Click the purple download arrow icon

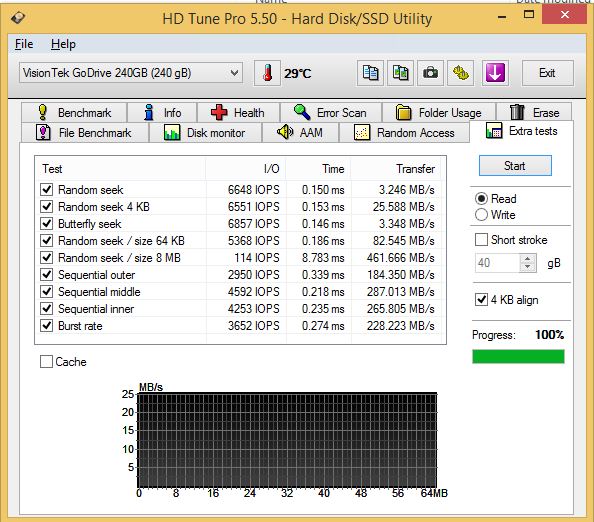click(x=495, y=73)
